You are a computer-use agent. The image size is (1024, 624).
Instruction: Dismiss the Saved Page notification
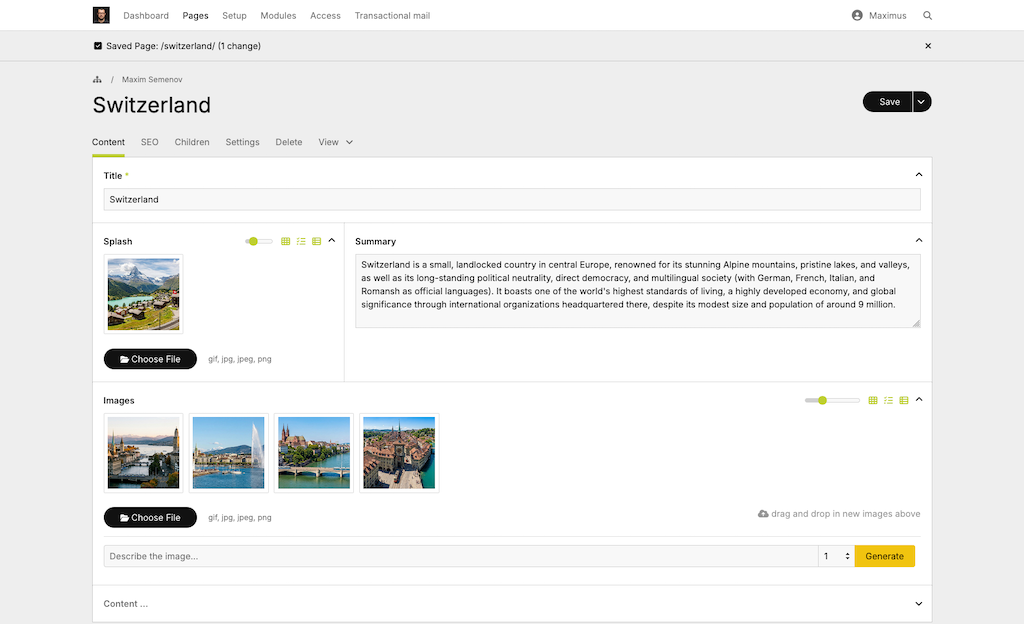click(x=927, y=46)
